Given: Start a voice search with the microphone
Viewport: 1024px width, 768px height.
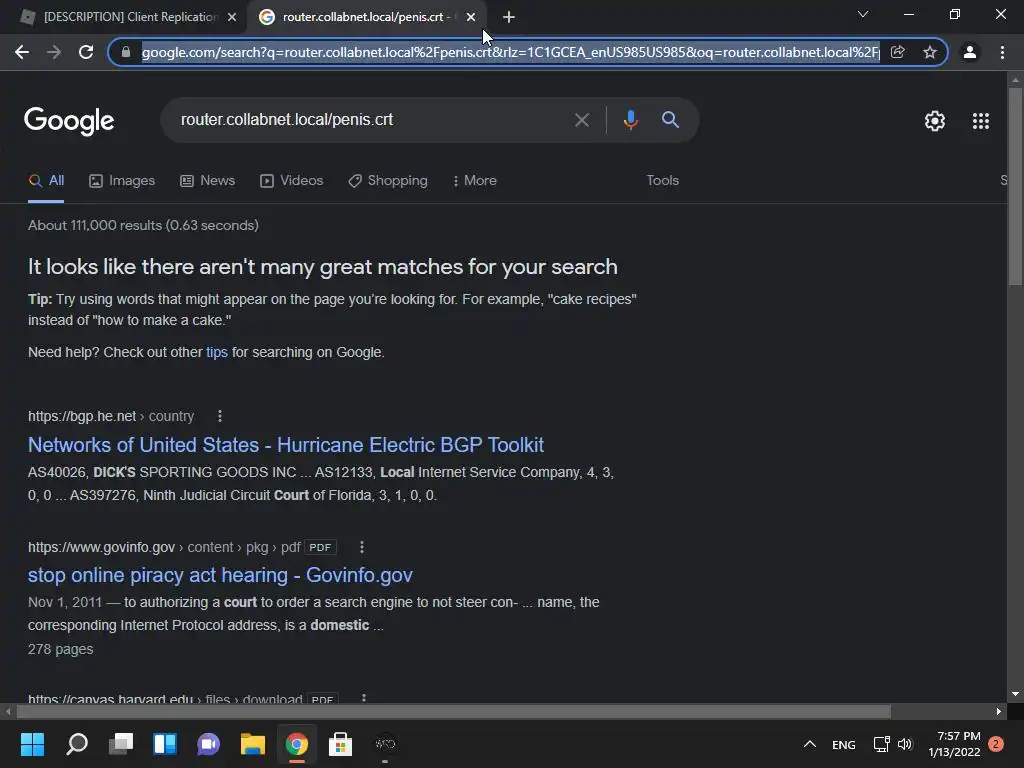Looking at the screenshot, I should tap(630, 120).
